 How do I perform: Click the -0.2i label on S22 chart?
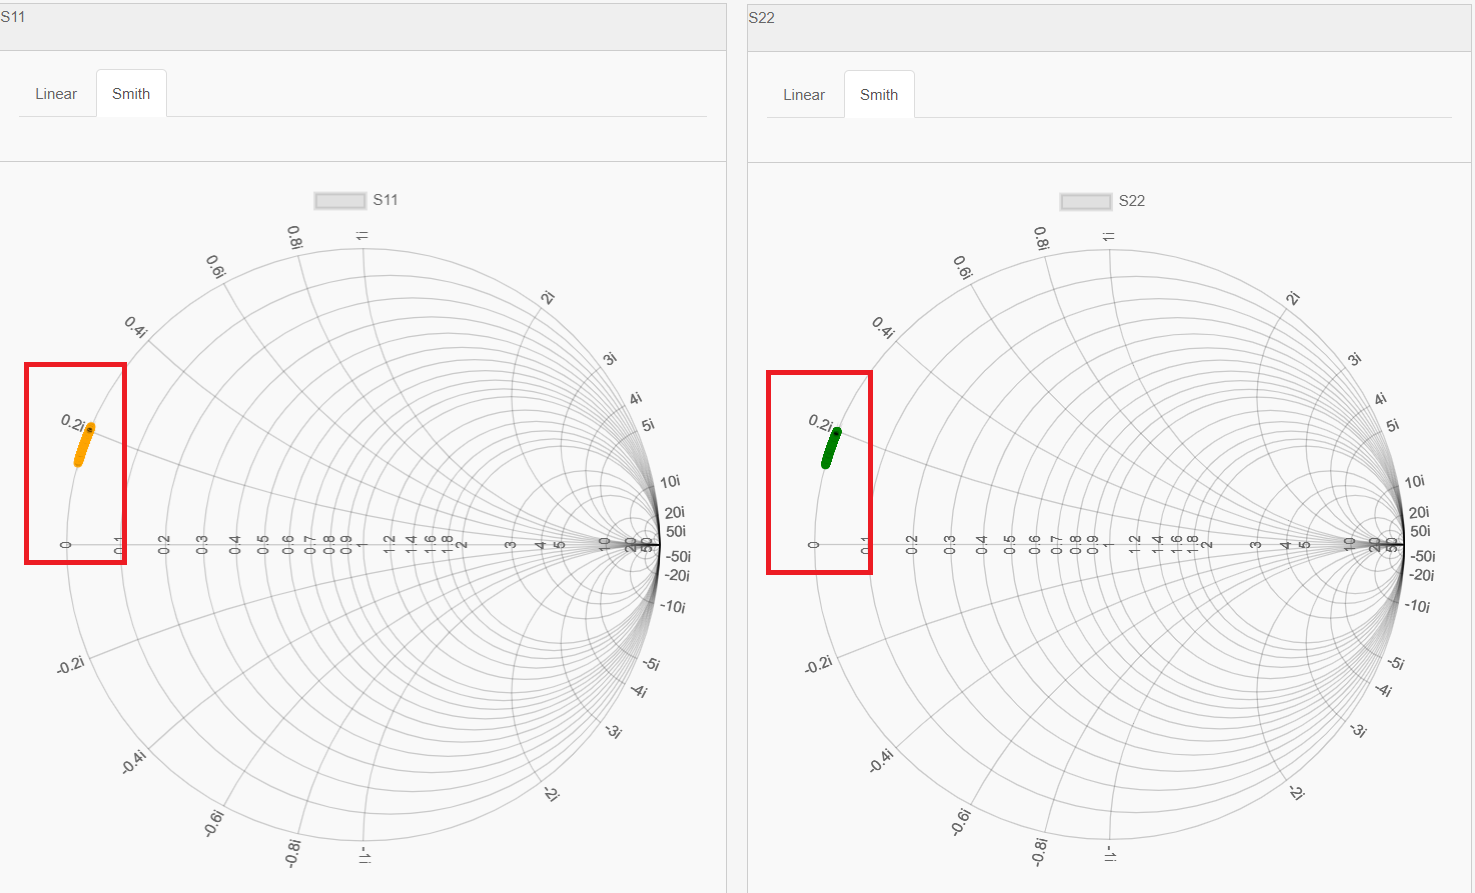tap(818, 664)
